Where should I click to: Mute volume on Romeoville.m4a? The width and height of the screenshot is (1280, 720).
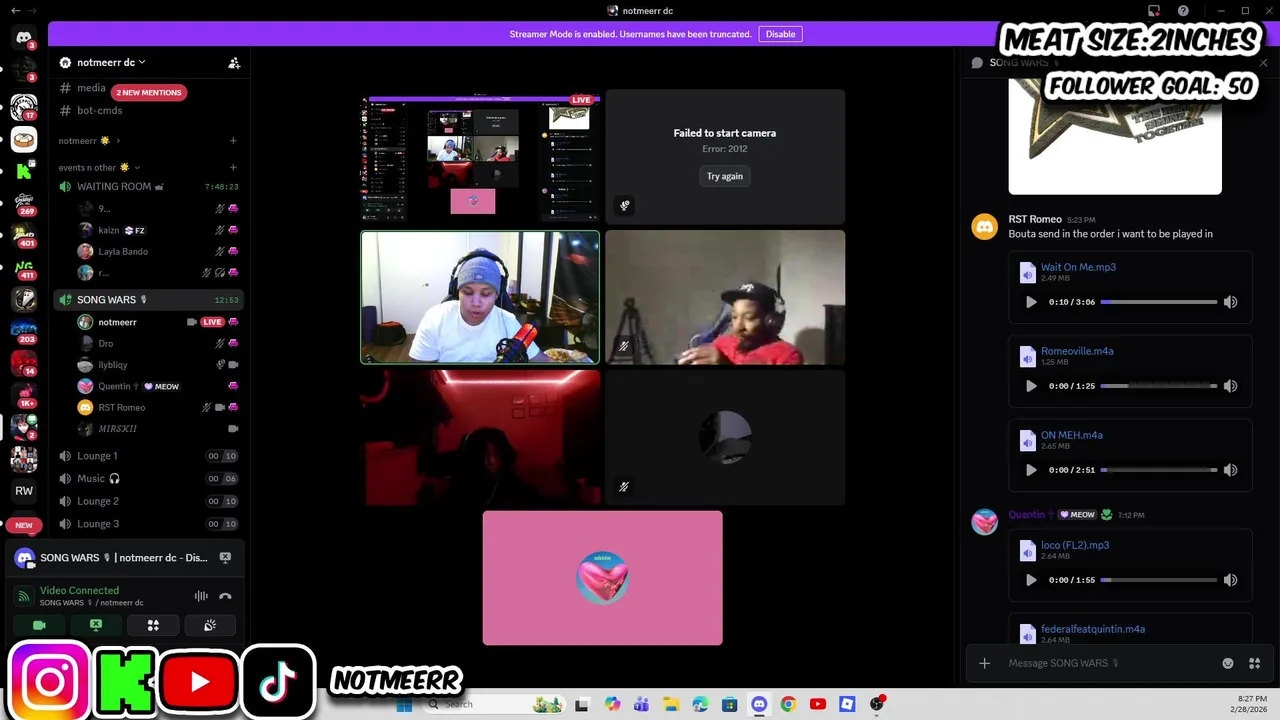click(1231, 386)
